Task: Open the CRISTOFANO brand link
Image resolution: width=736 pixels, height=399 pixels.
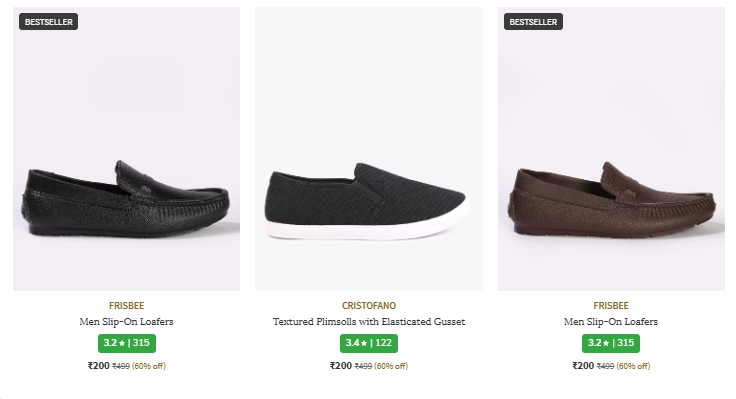Action: click(369, 306)
